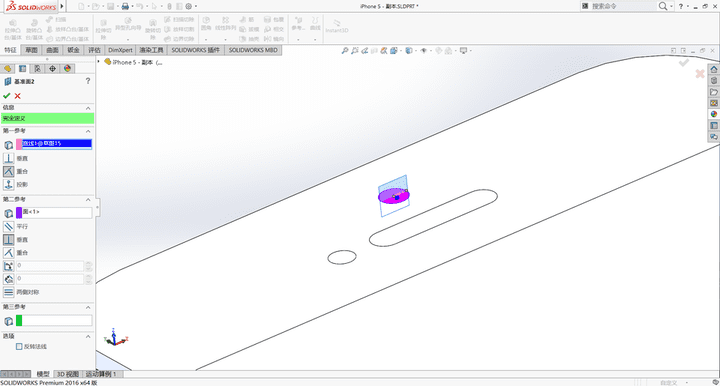Open the Save button dropdown arrow
720x386 pixels.
(x=117, y=6)
